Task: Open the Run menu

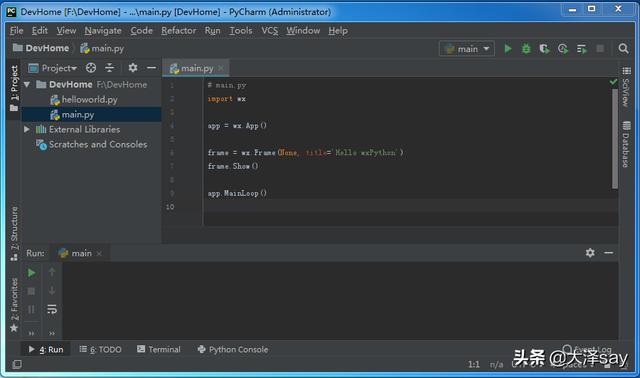Action: pos(212,31)
